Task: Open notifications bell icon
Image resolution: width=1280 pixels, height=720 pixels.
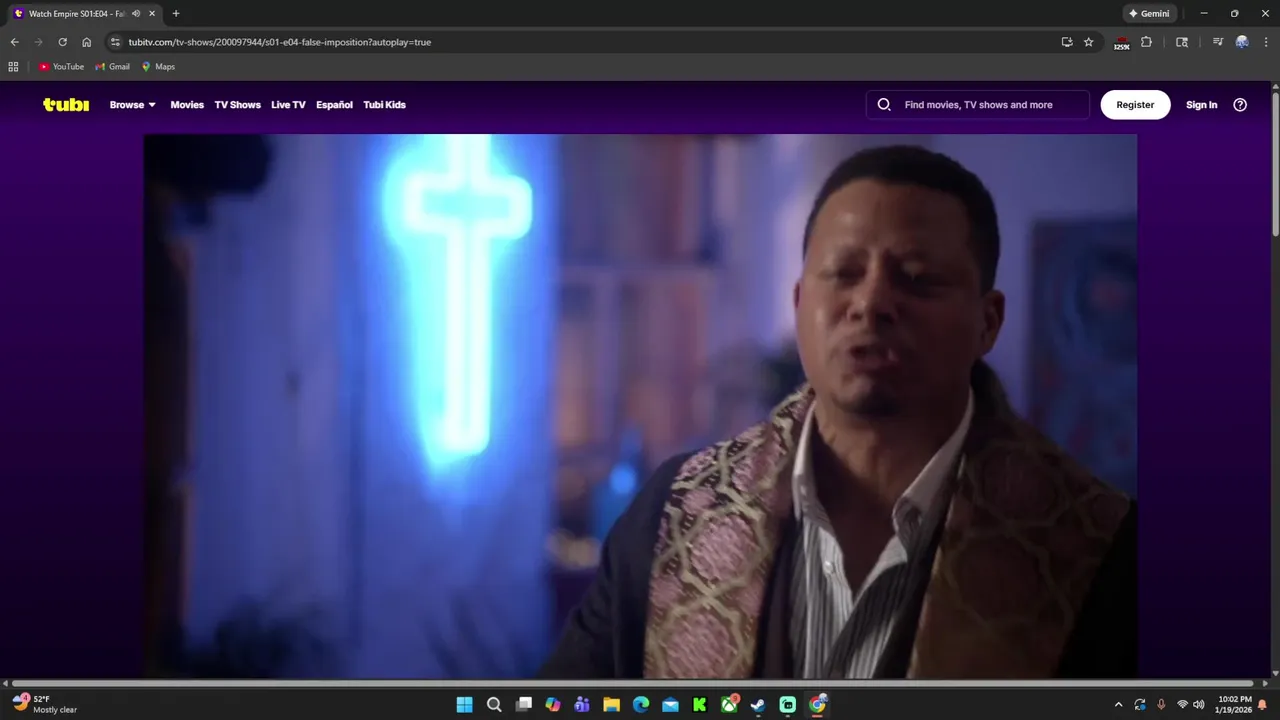Action: coord(1263,705)
